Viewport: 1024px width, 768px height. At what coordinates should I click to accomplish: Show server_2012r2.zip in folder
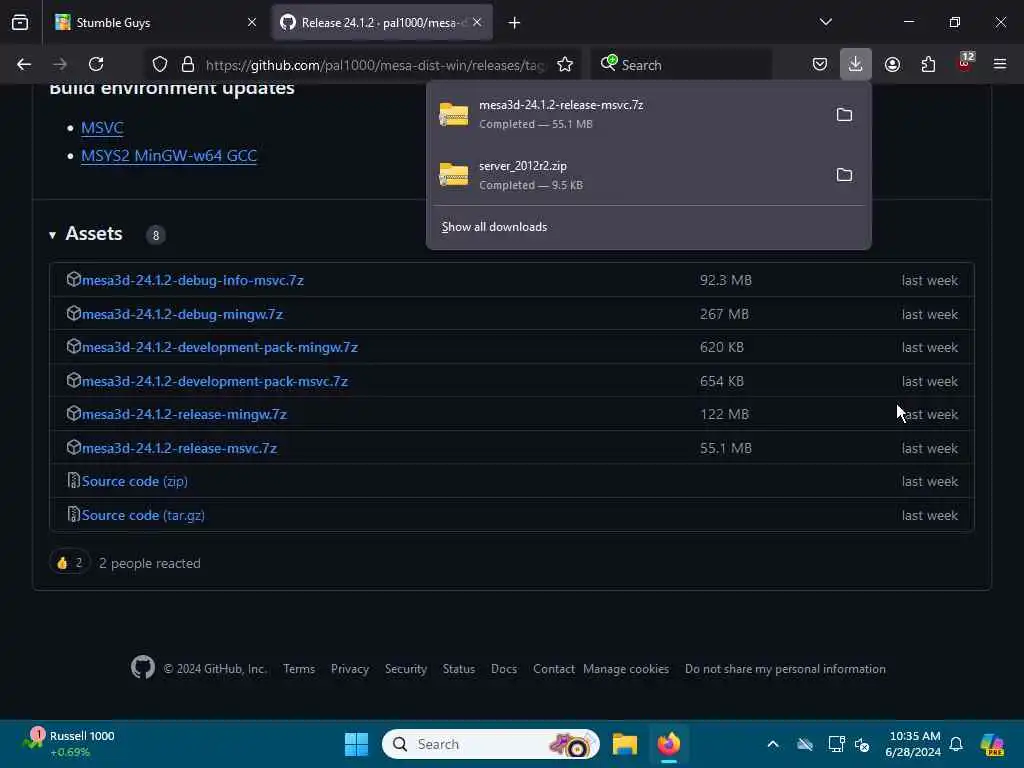click(844, 175)
